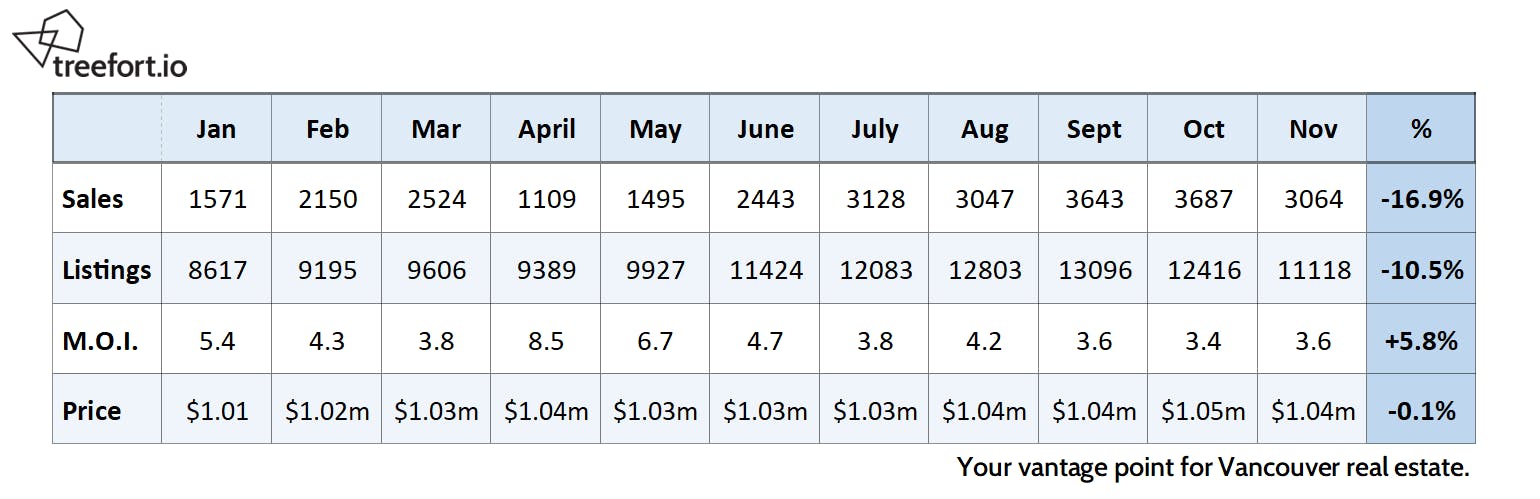Click the June listings value 11424
The width and height of the screenshot is (1540, 499).
[765, 270]
